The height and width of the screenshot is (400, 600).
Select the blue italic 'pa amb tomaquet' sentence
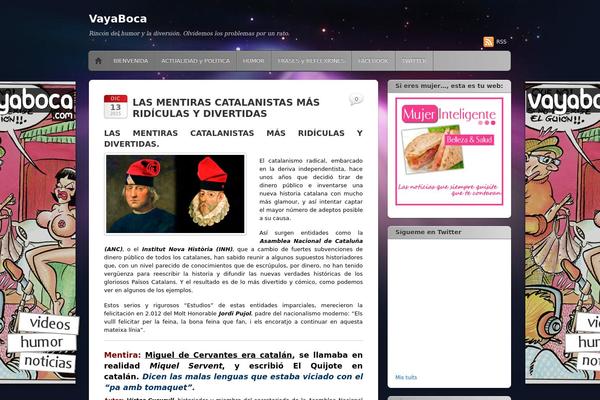click(233, 382)
